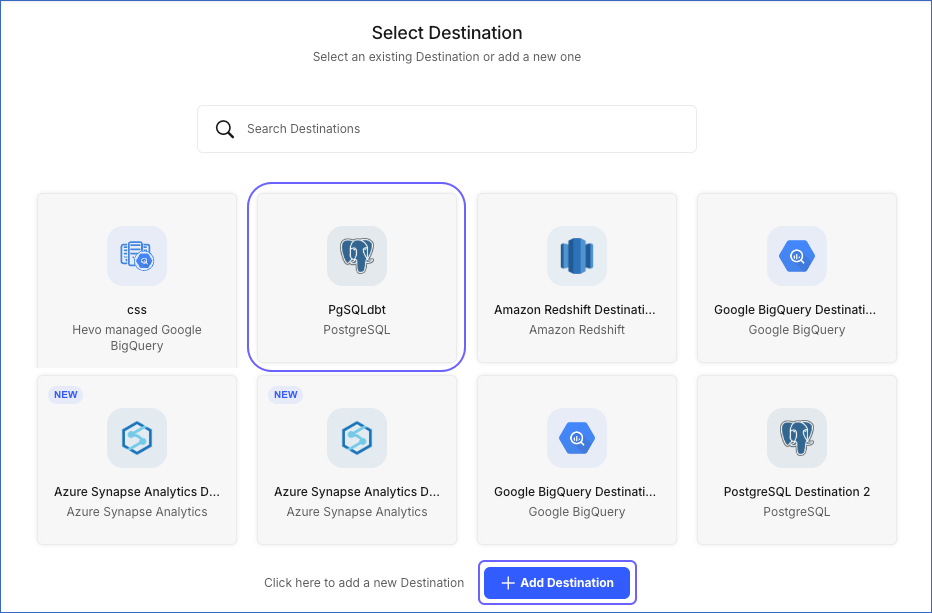This screenshot has width=932, height=613.
Task: Click the NEW badge on second Azure Synapse card
Action: coord(285,394)
